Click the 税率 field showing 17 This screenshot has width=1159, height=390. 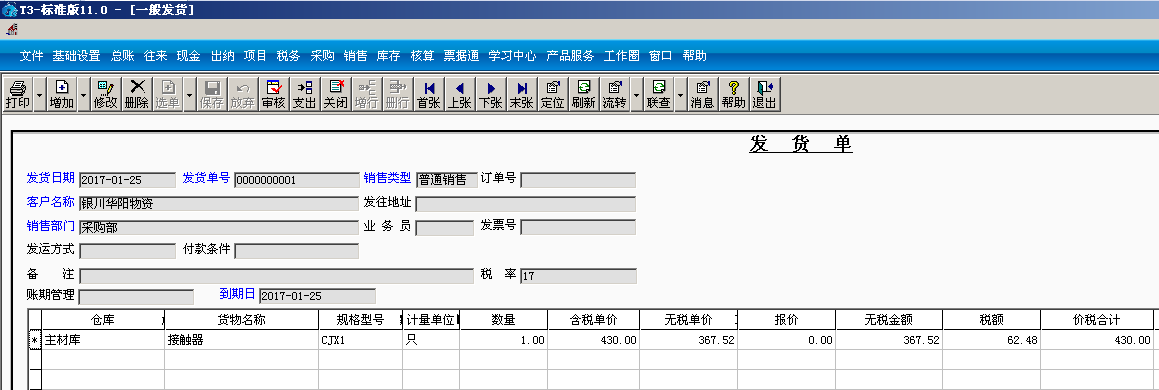tap(578, 276)
